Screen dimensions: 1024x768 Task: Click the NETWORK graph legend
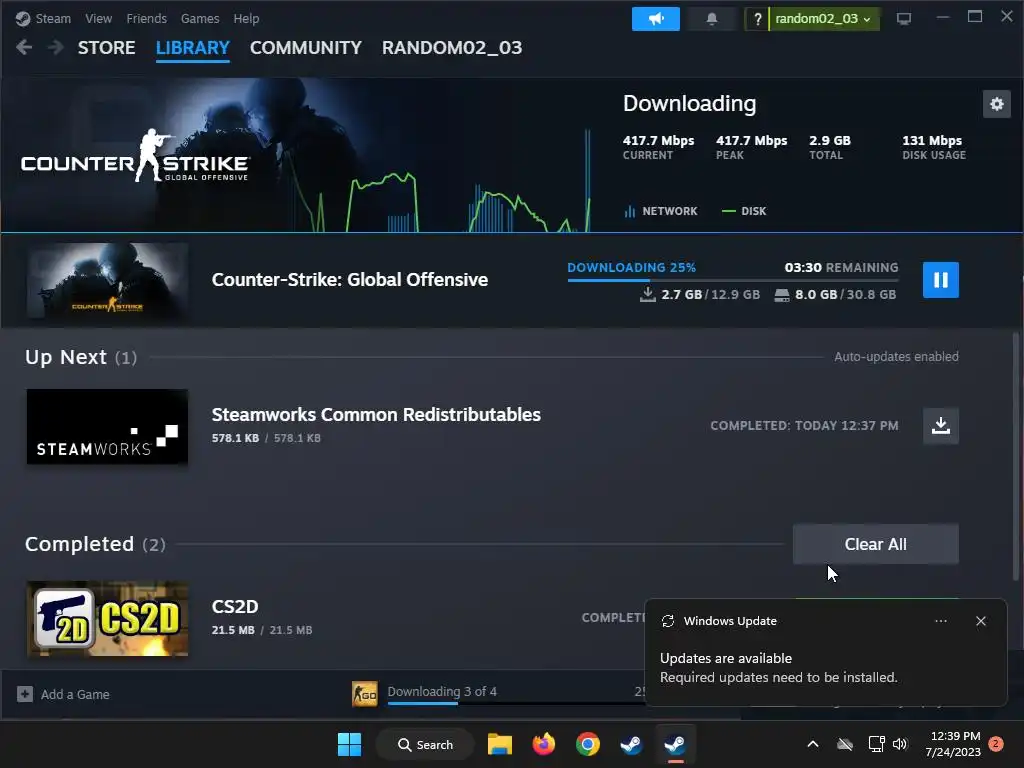tap(661, 211)
